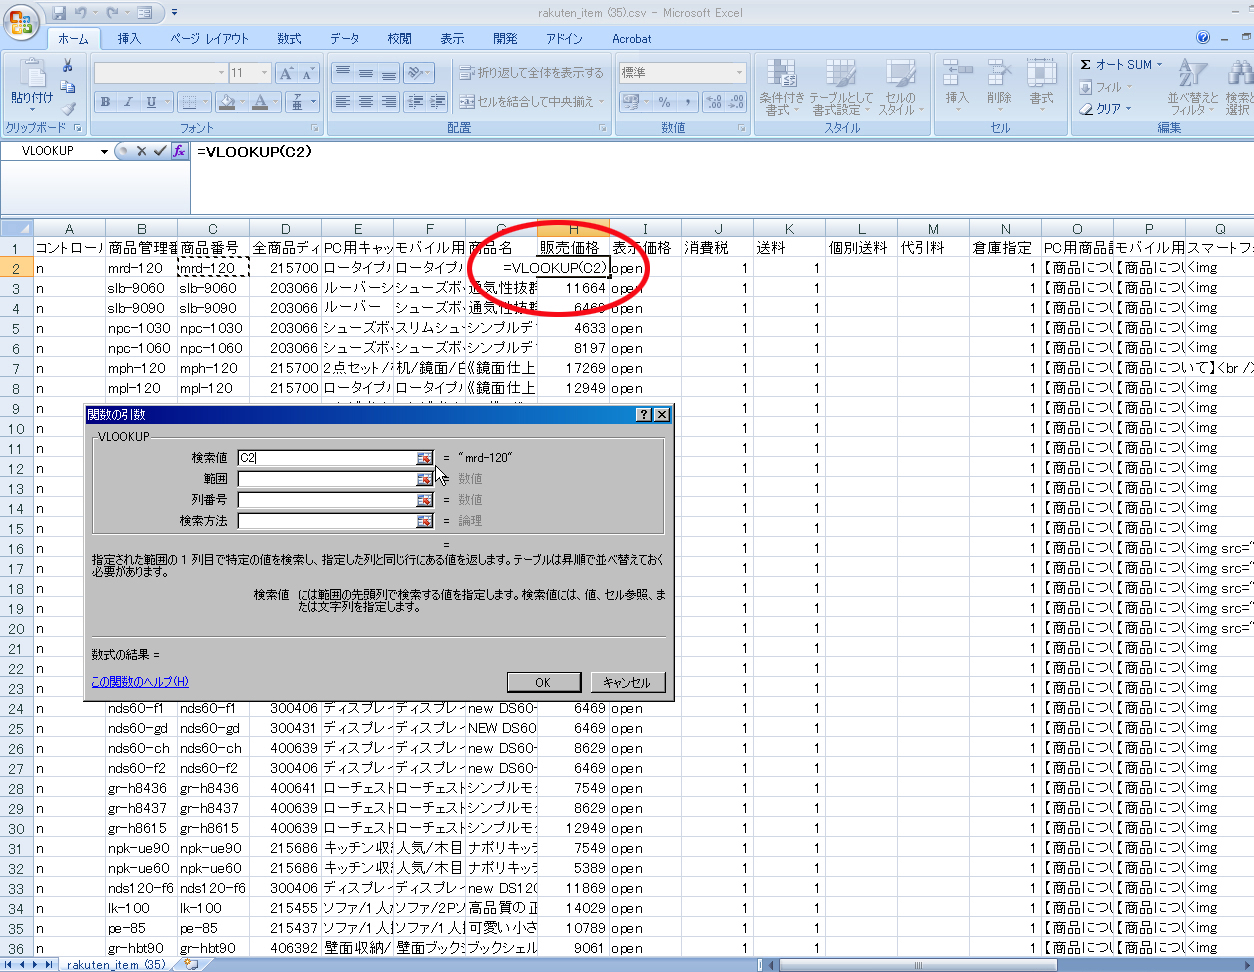Click the Copy icon in clipboard group
This screenshot has width=1254, height=972.
67,87
